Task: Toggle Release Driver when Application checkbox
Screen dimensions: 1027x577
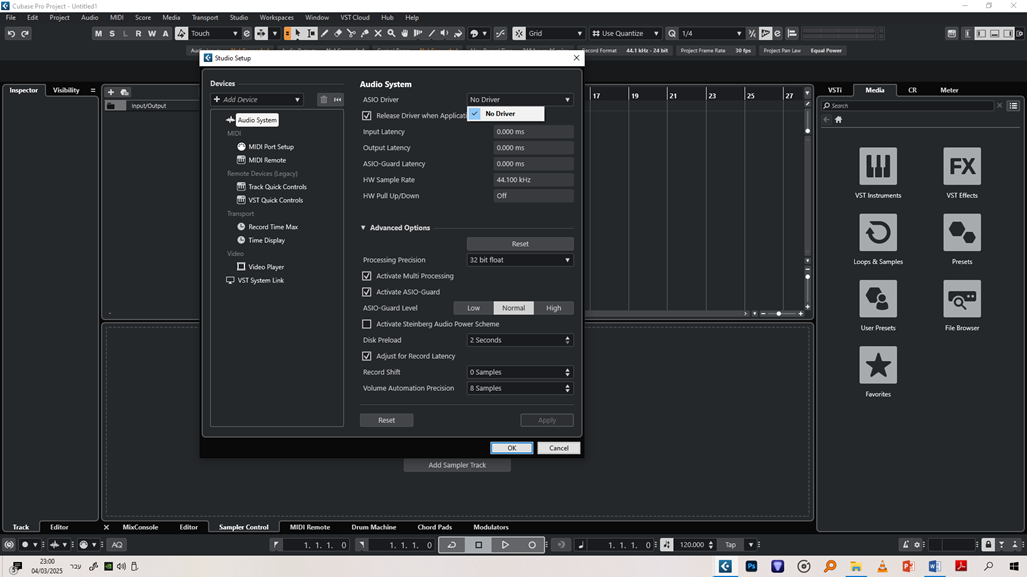Action: [367, 116]
